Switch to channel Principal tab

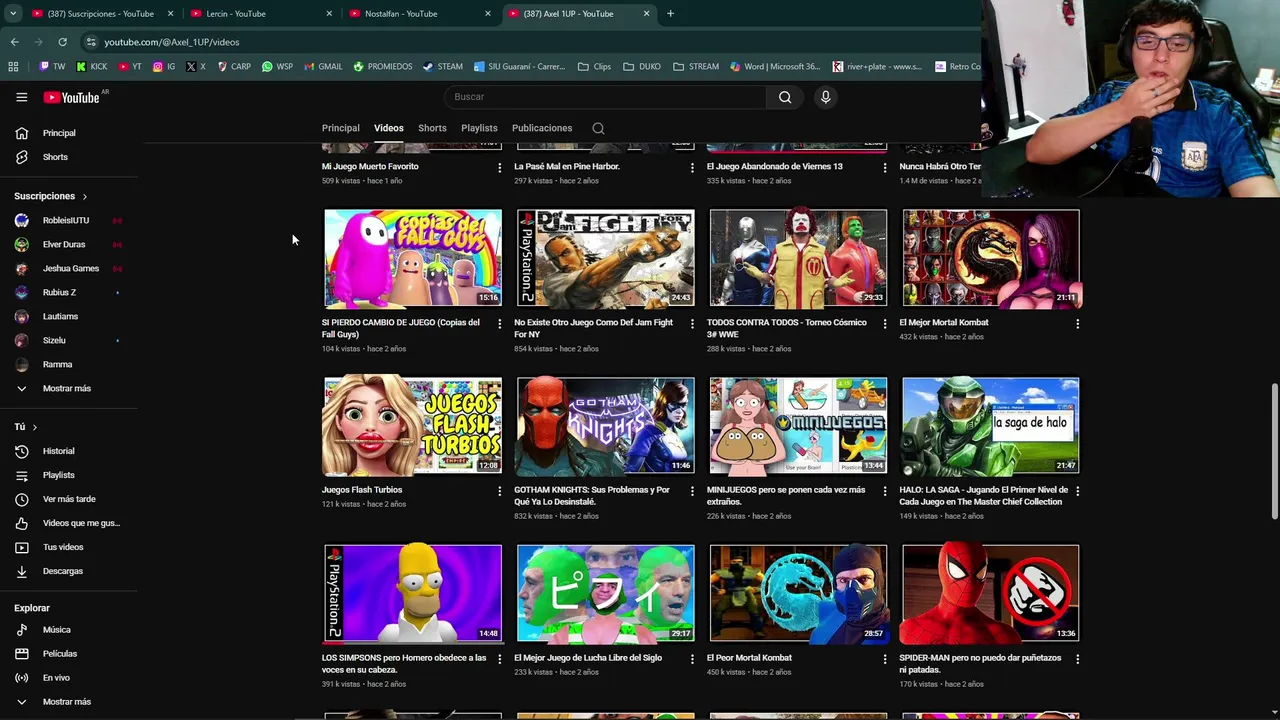[x=340, y=128]
